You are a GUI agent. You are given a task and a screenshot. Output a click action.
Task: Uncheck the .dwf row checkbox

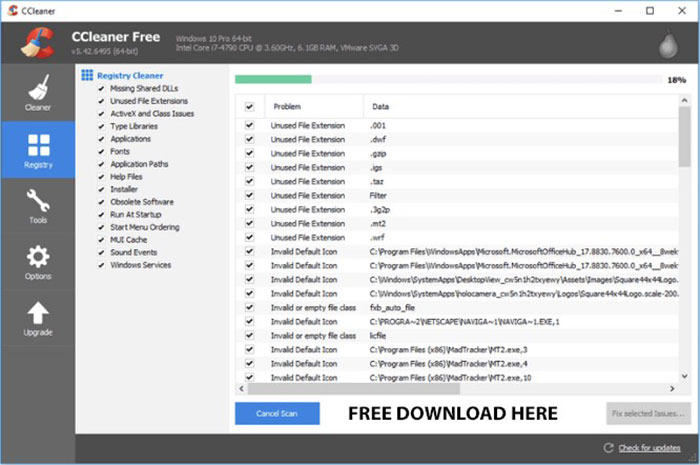(x=249, y=139)
